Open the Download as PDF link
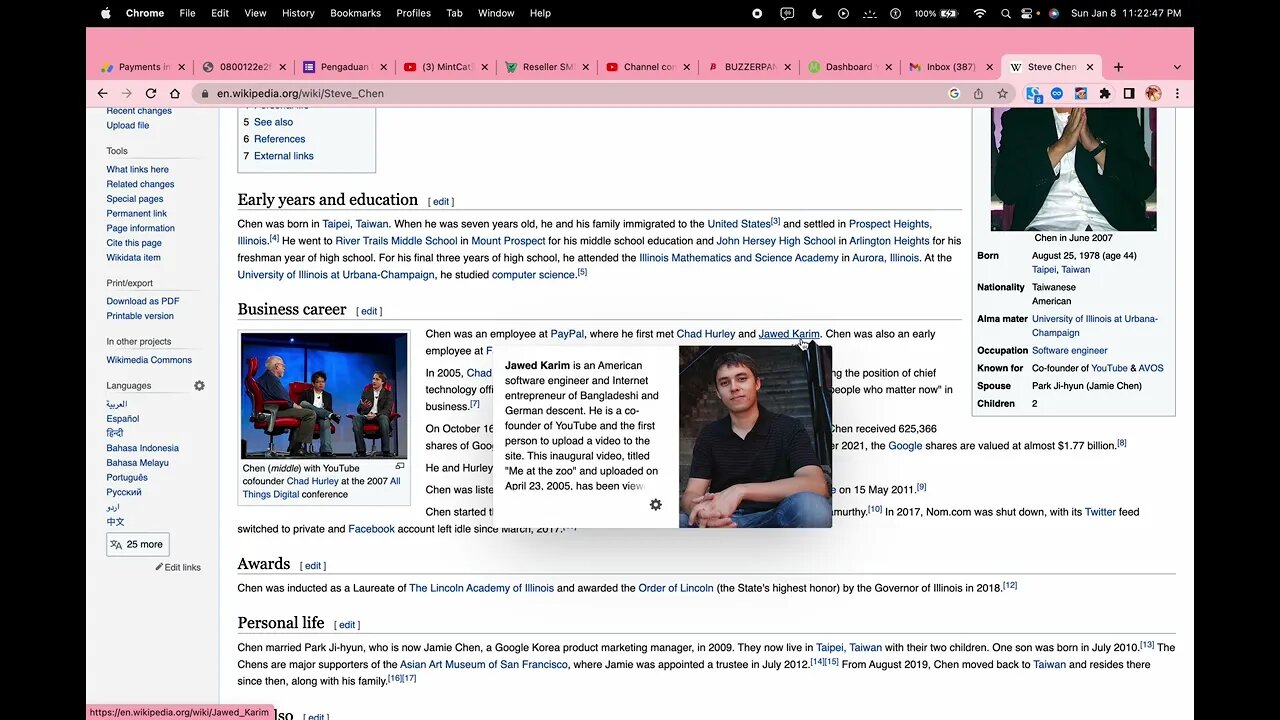Viewport: 1280px width, 720px height. (143, 301)
